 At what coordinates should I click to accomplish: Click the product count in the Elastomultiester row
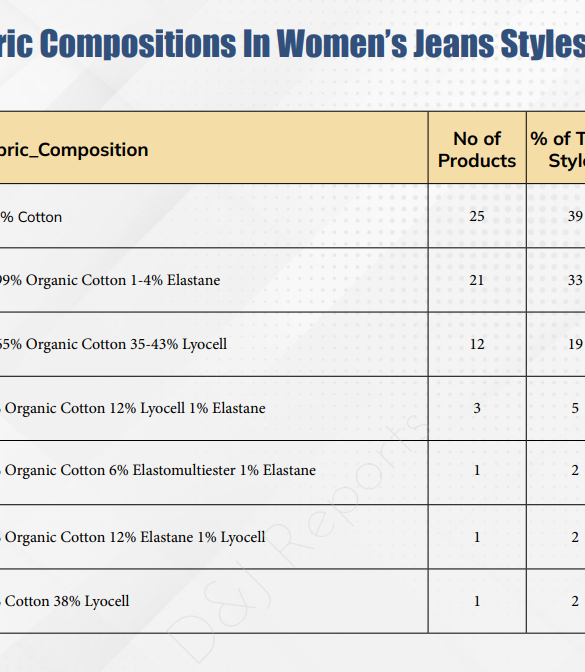(477, 470)
